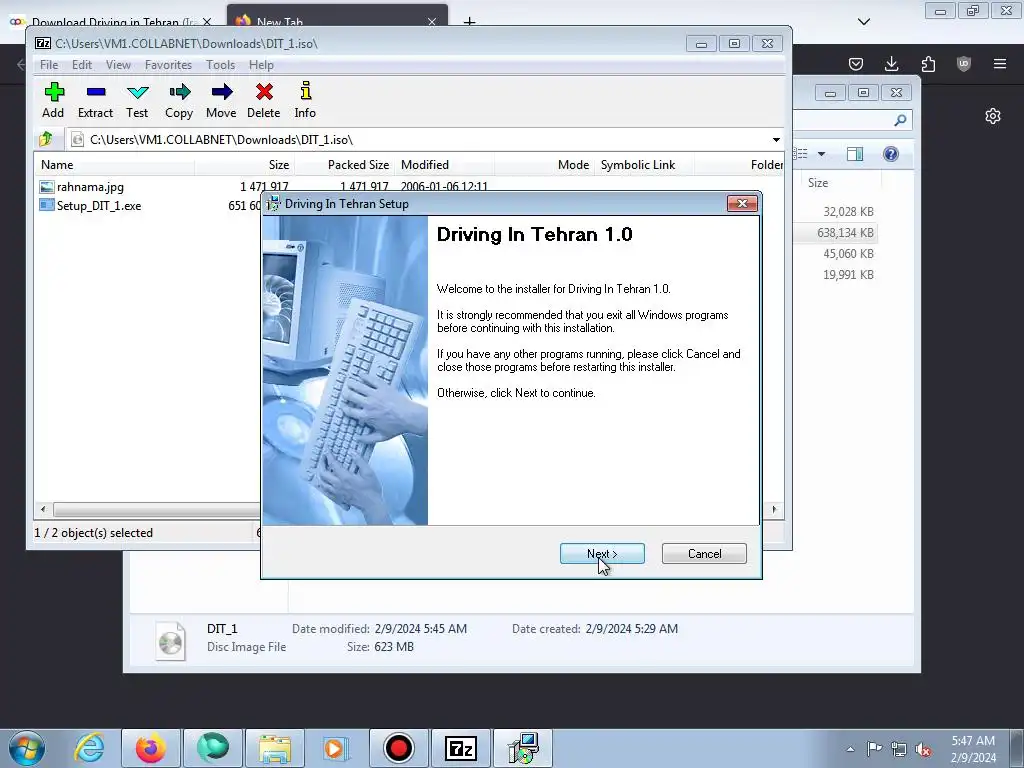Close the Driving In Tehran Setup dialog
Image resolution: width=1024 pixels, height=768 pixels.
point(743,204)
